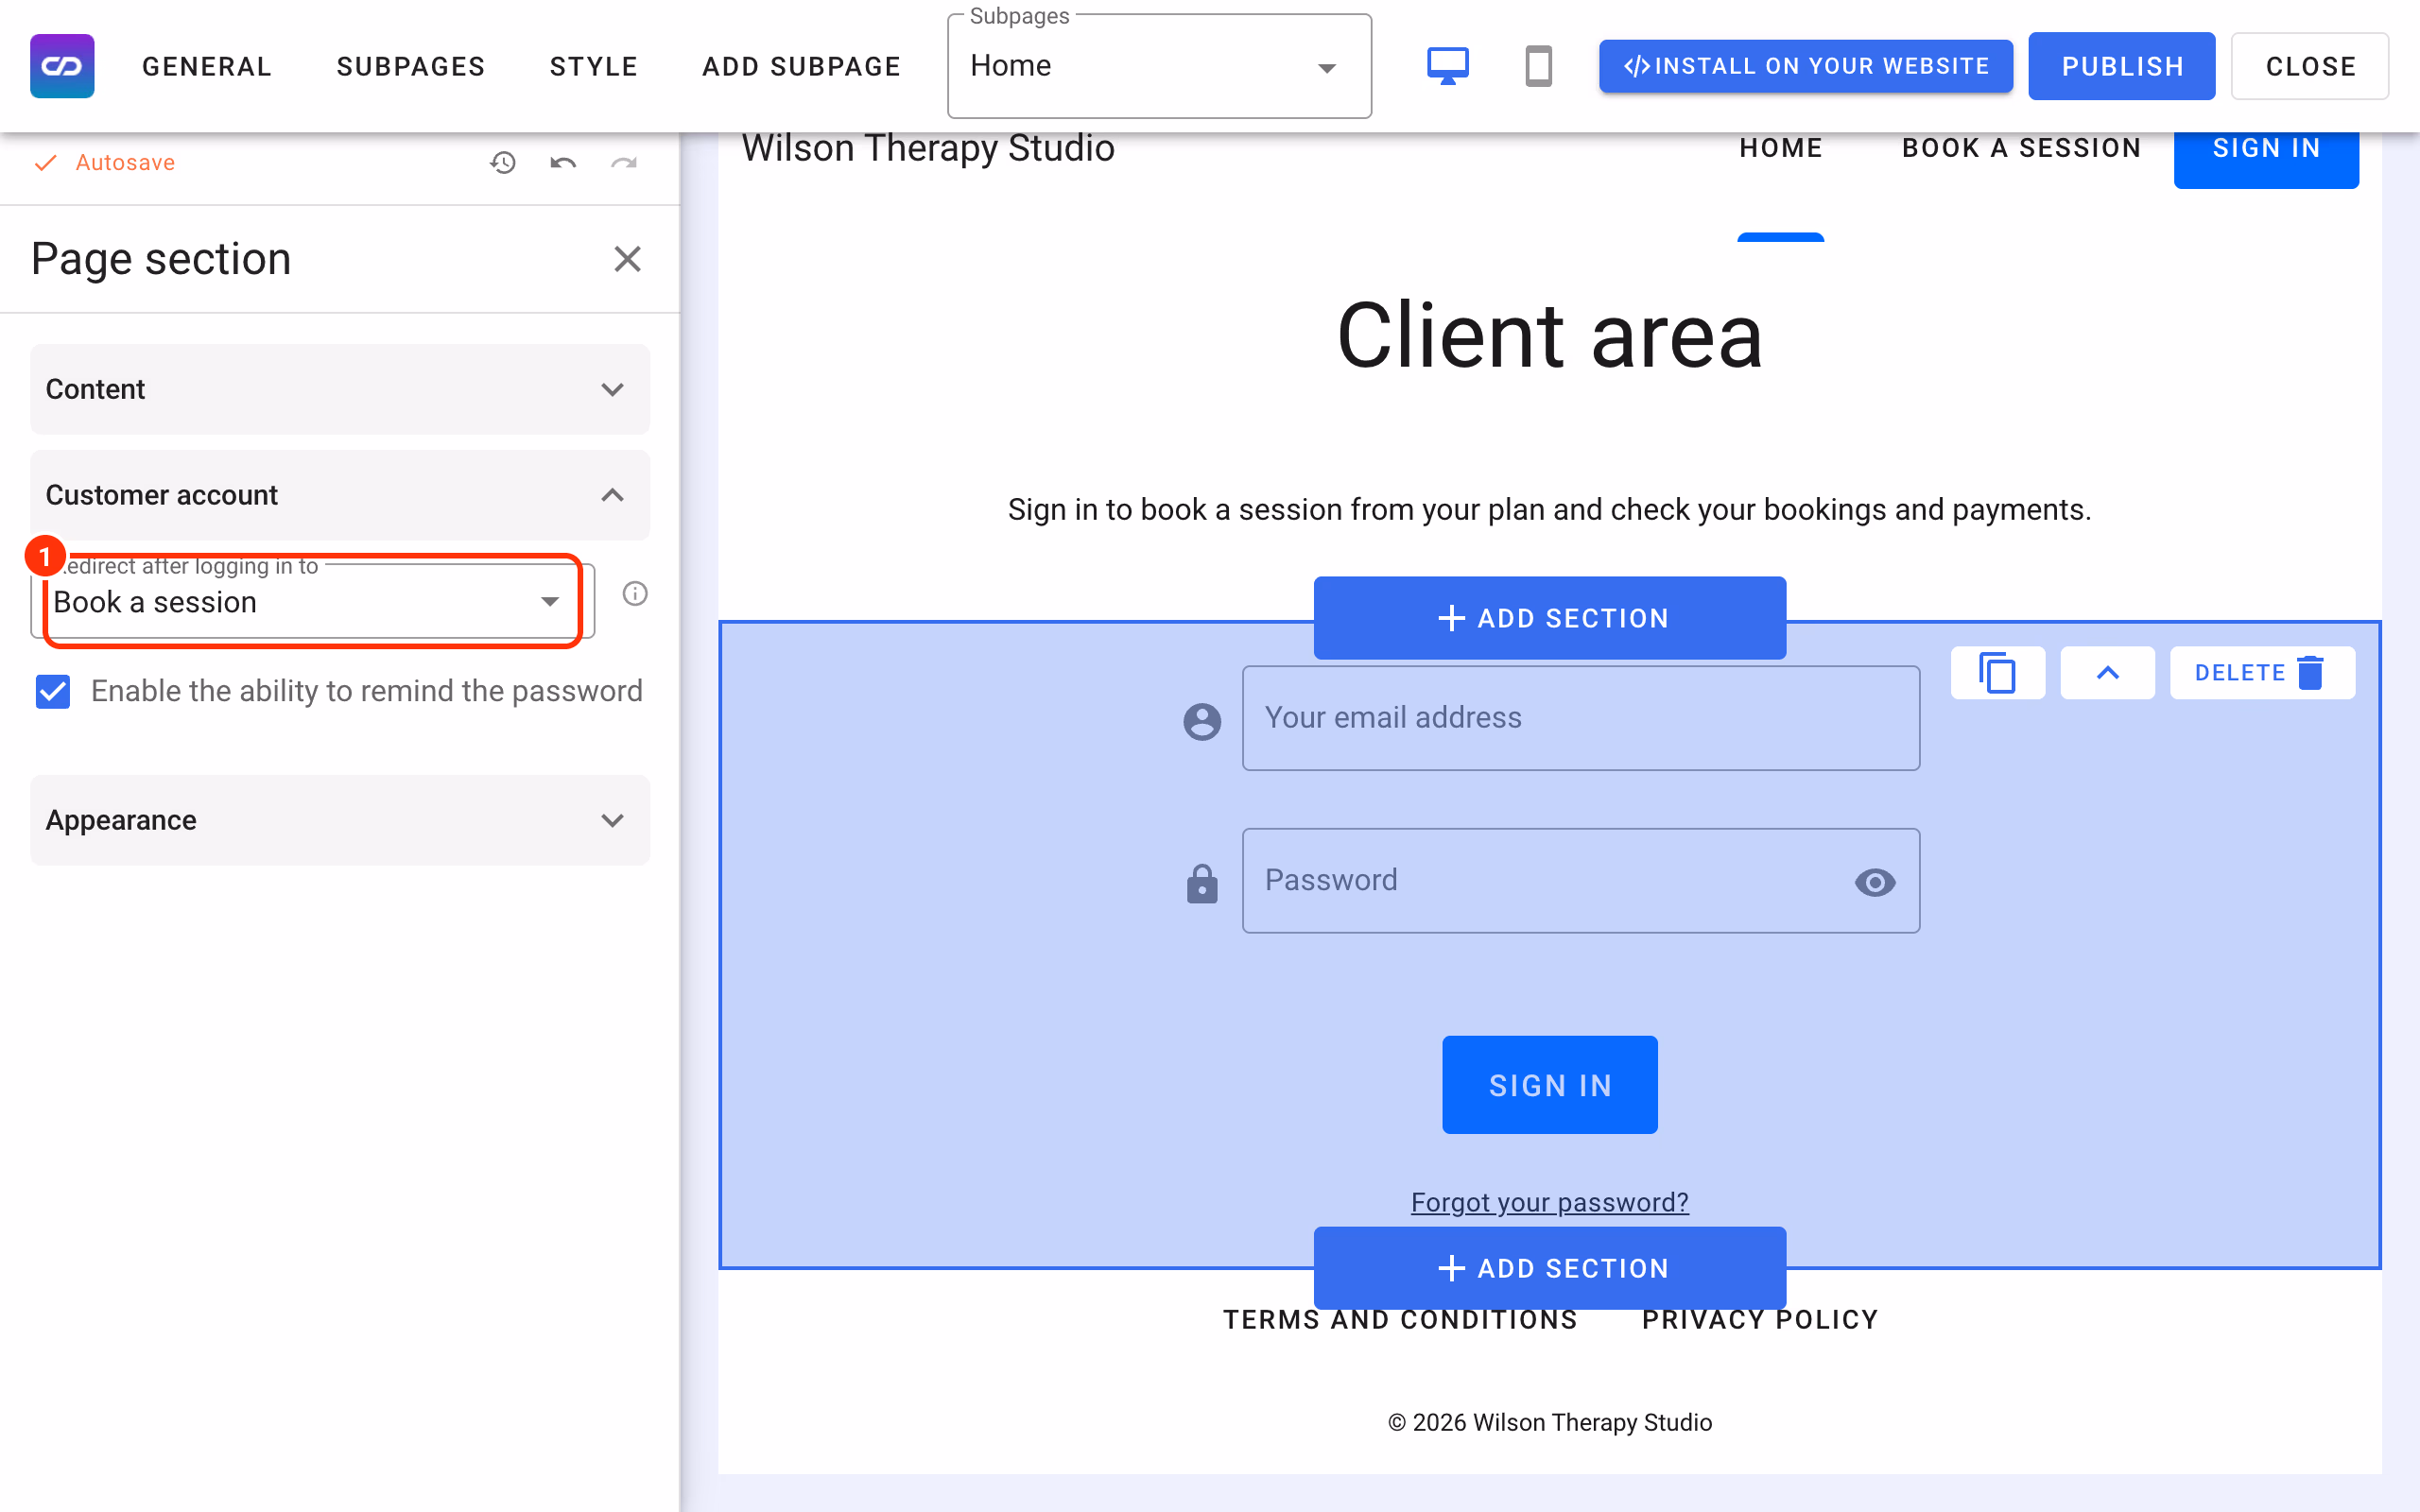This screenshot has width=2420, height=1512.
Task: Open the redirect after logging in dropdown
Action: (313, 601)
